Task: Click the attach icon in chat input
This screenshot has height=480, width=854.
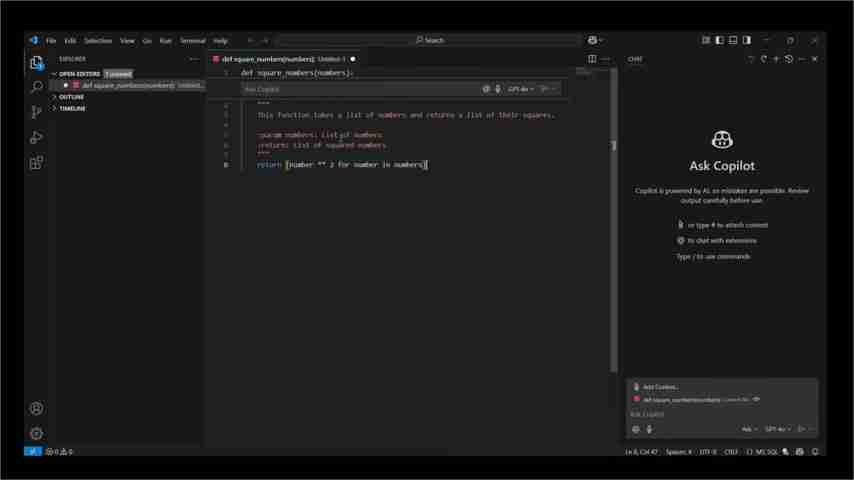Action: [x=636, y=429]
